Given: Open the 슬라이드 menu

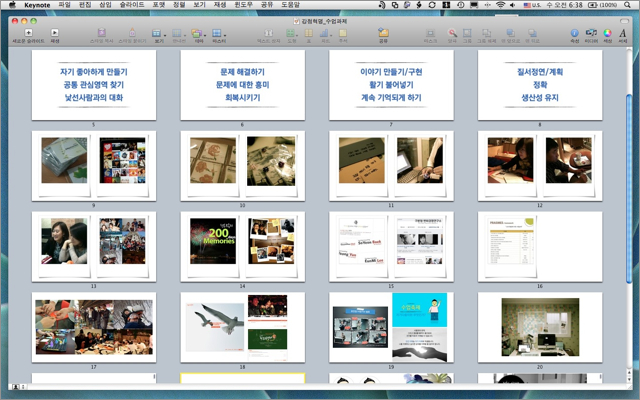Looking at the screenshot, I should point(132,5).
